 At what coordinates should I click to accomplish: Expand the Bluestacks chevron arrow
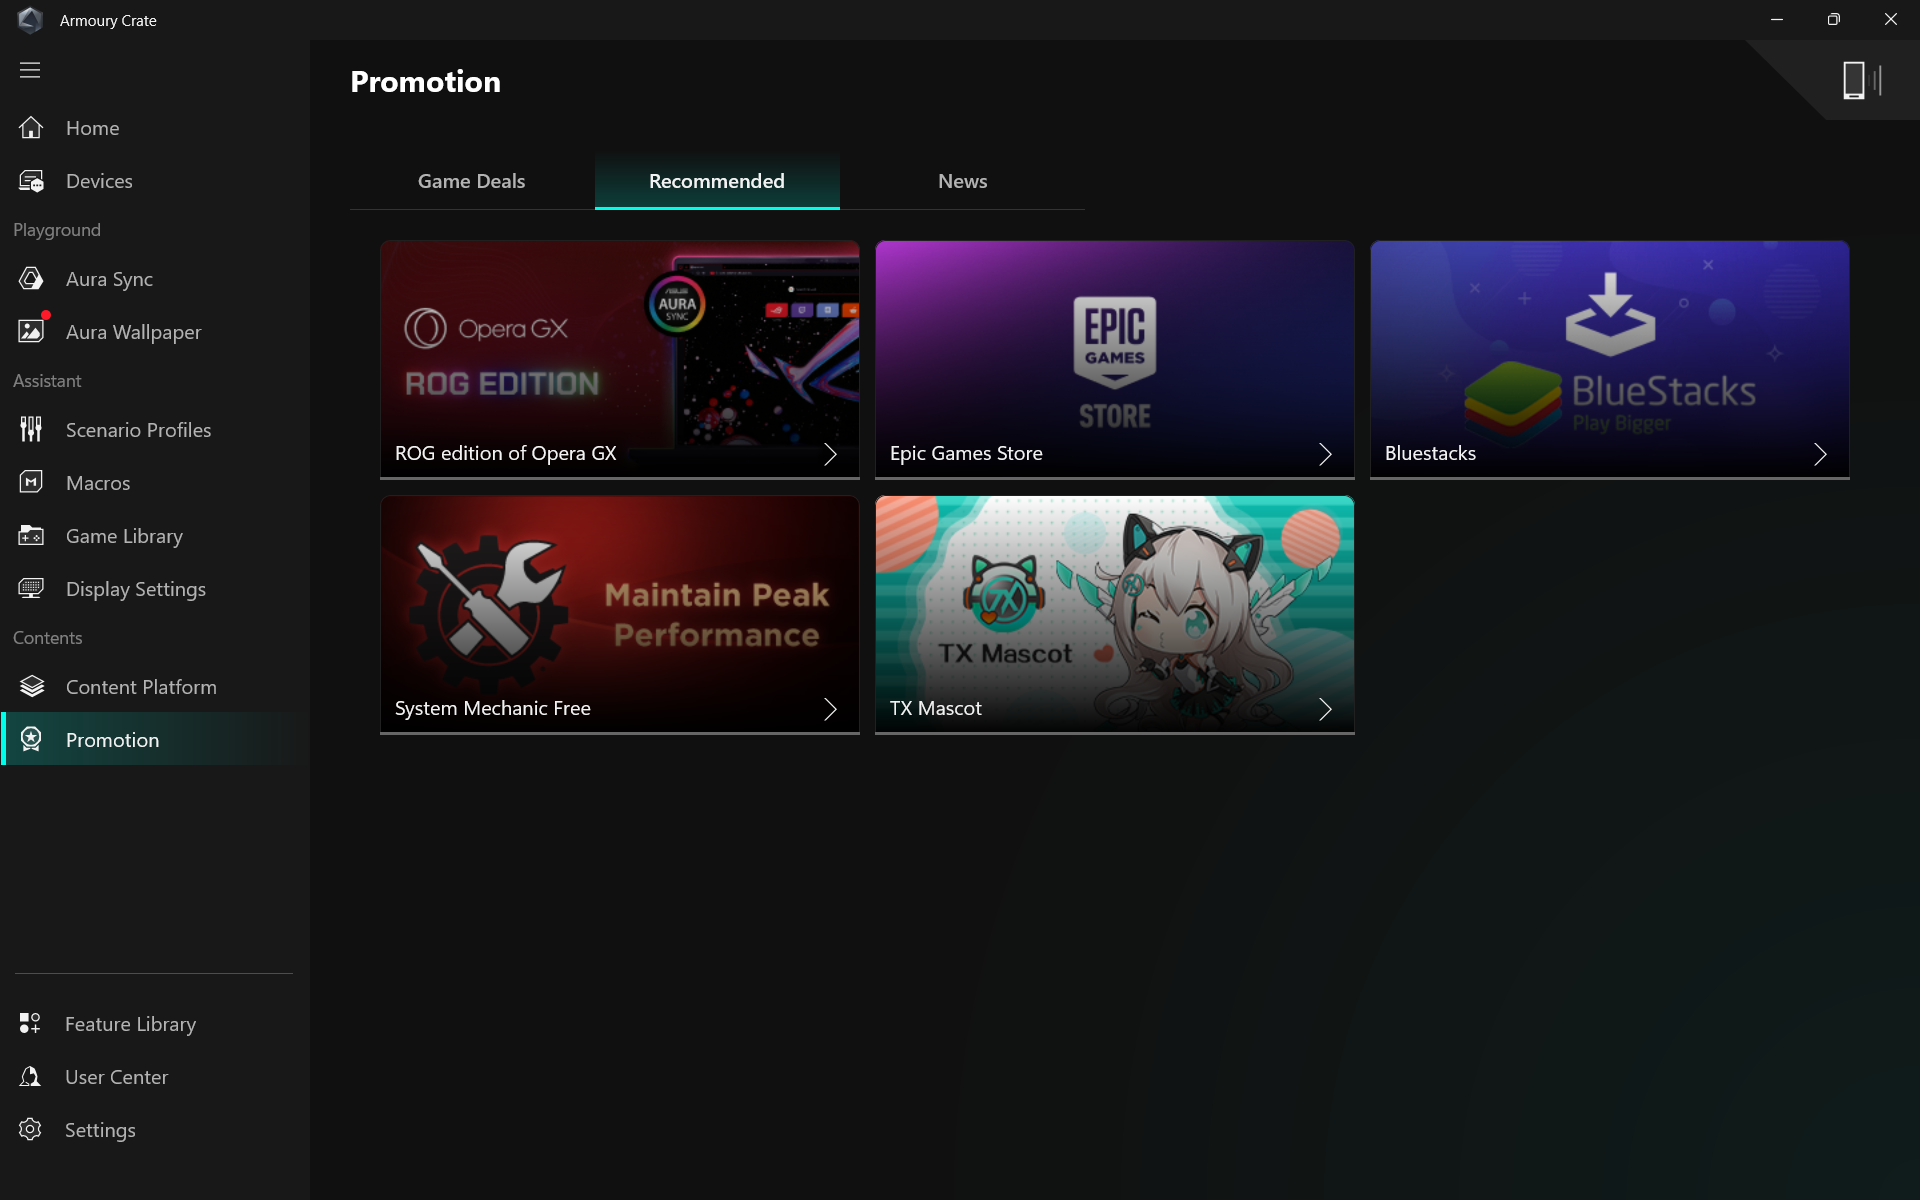(x=1820, y=454)
